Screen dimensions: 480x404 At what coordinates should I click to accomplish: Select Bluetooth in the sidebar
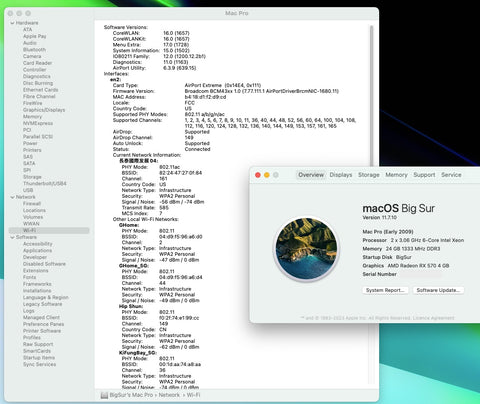pyautogui.click(x=34, y=50)
